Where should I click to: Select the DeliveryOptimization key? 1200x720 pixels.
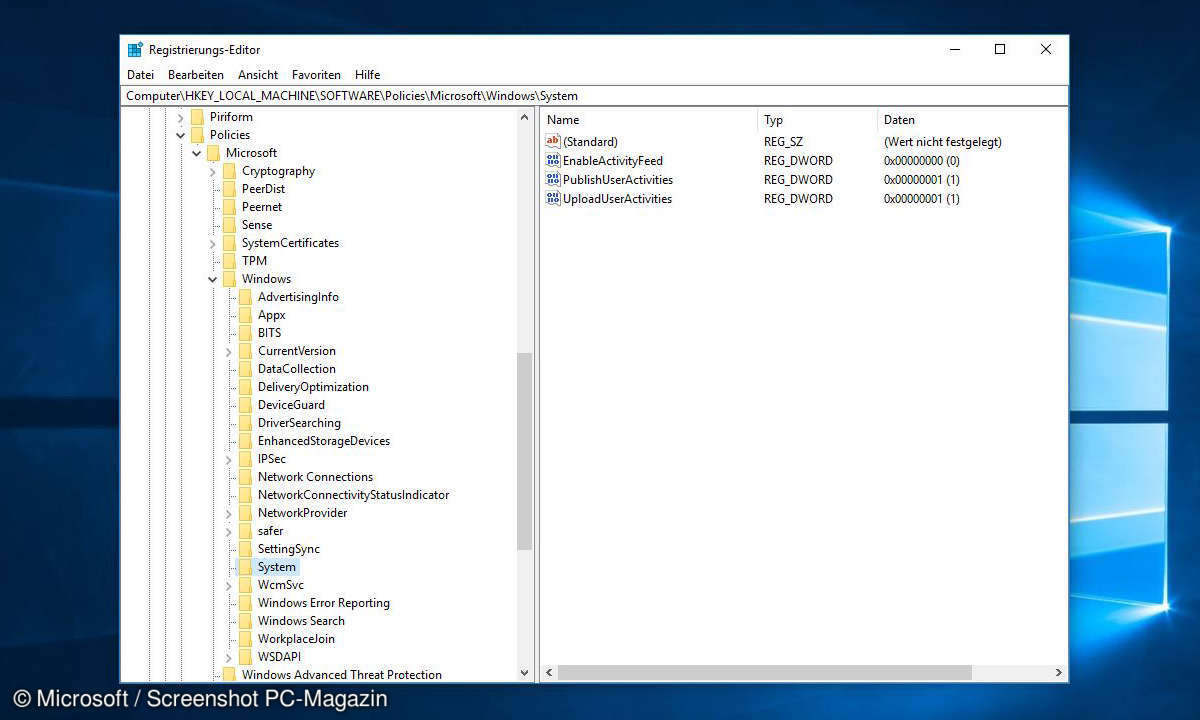(313, 387)
